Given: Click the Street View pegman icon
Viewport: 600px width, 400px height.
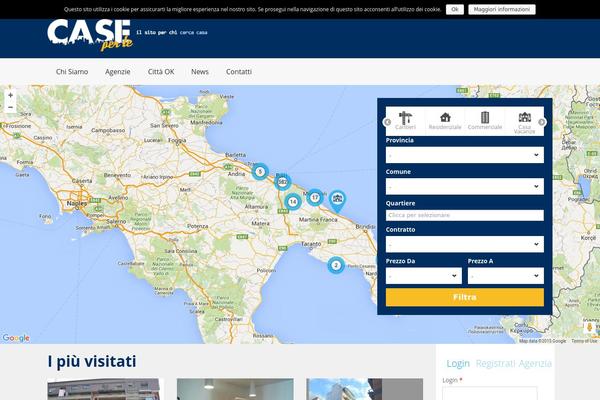Looking at the screenshot, I should pos(590,327).
